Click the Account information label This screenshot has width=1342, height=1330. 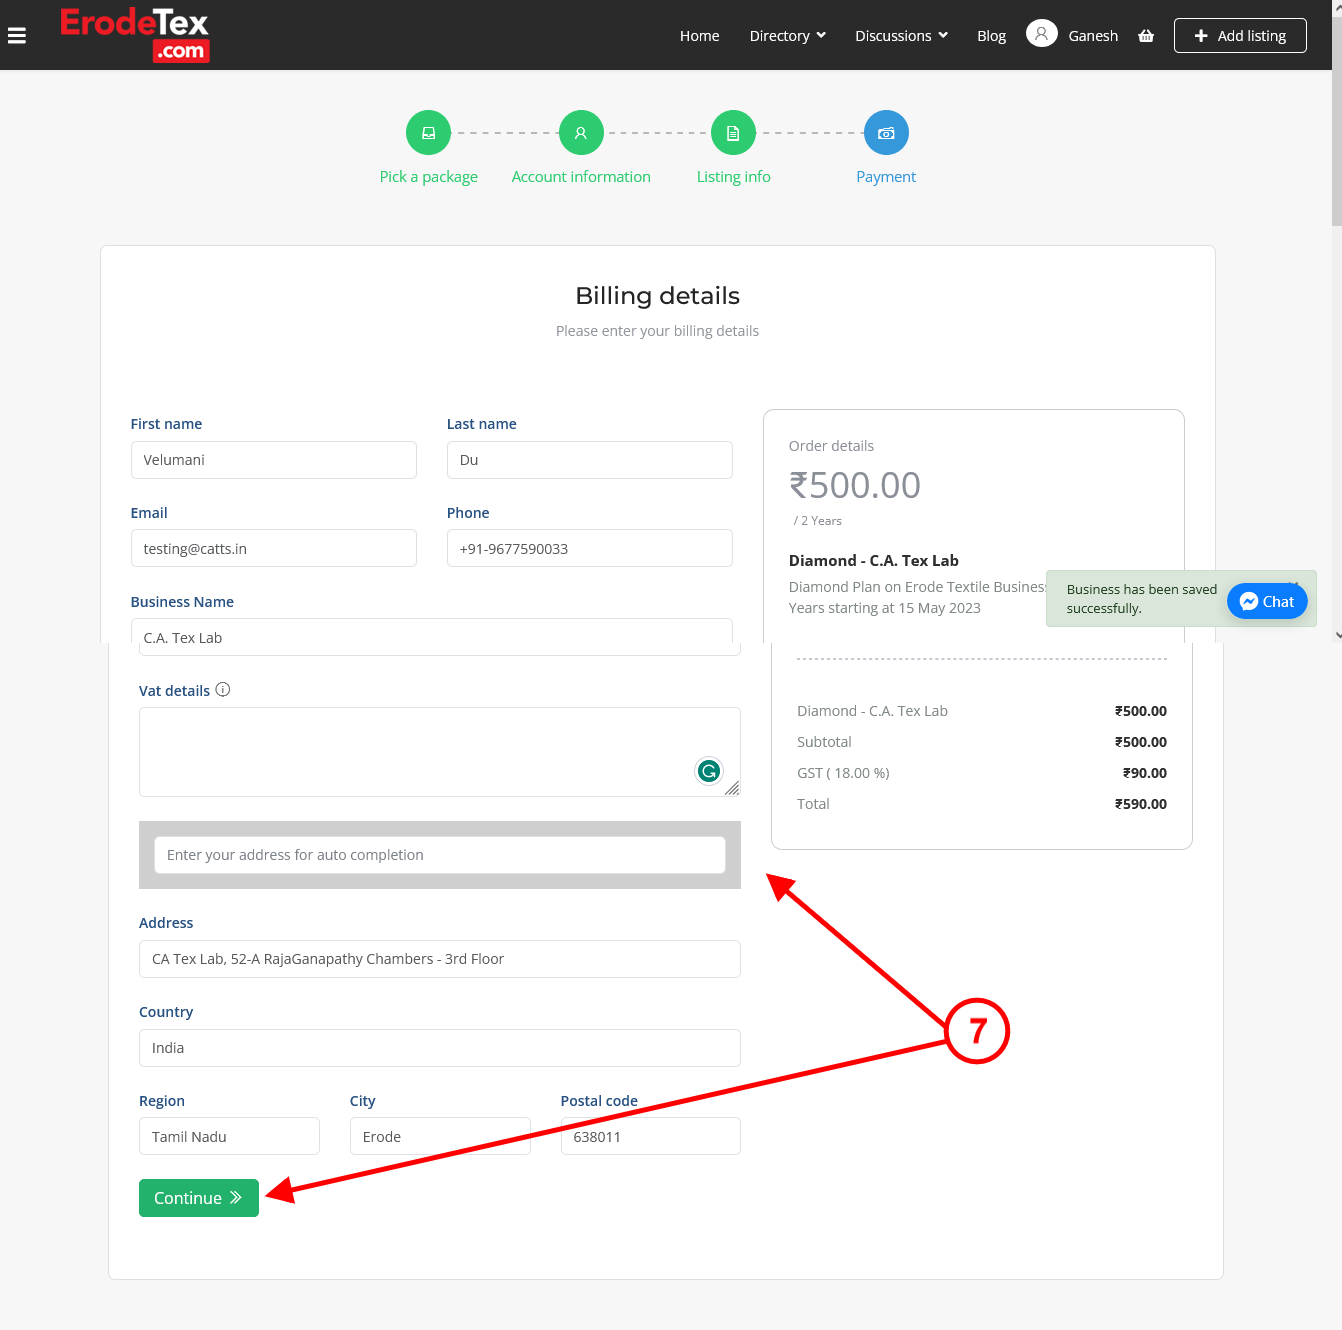[581, 177]
